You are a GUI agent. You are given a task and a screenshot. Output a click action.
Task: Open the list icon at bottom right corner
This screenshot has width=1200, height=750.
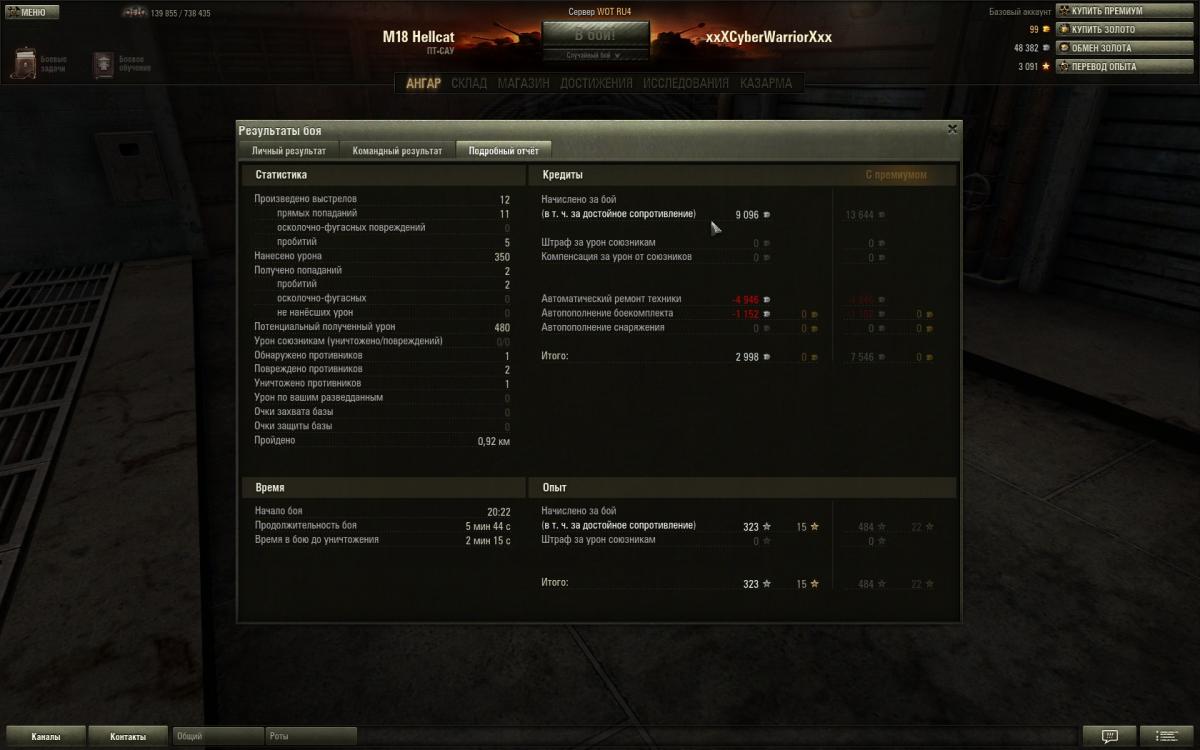1166,736
